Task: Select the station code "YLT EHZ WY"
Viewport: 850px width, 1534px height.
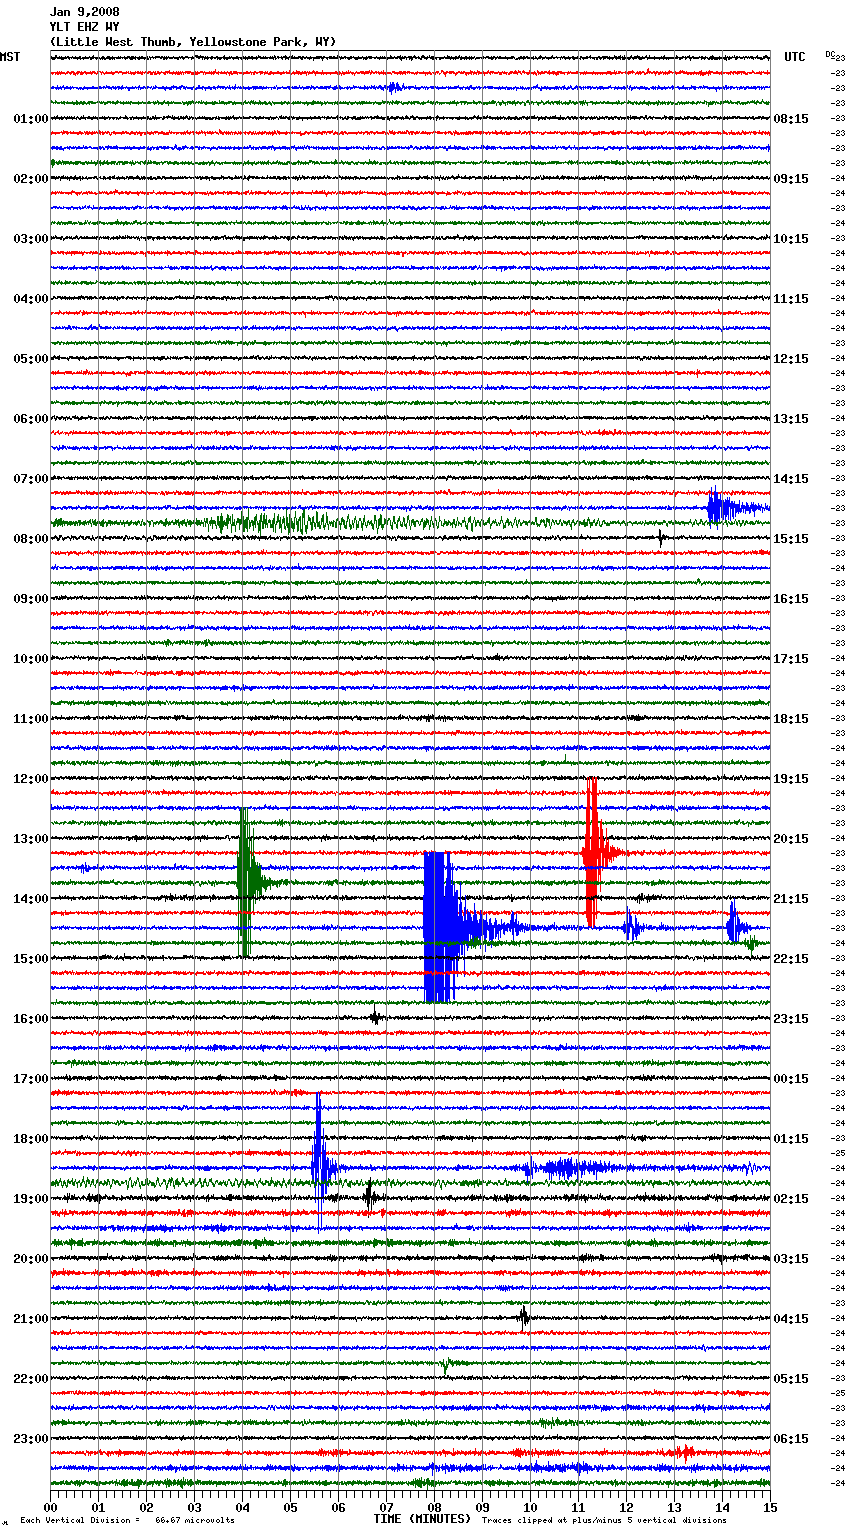Action: 84,27
